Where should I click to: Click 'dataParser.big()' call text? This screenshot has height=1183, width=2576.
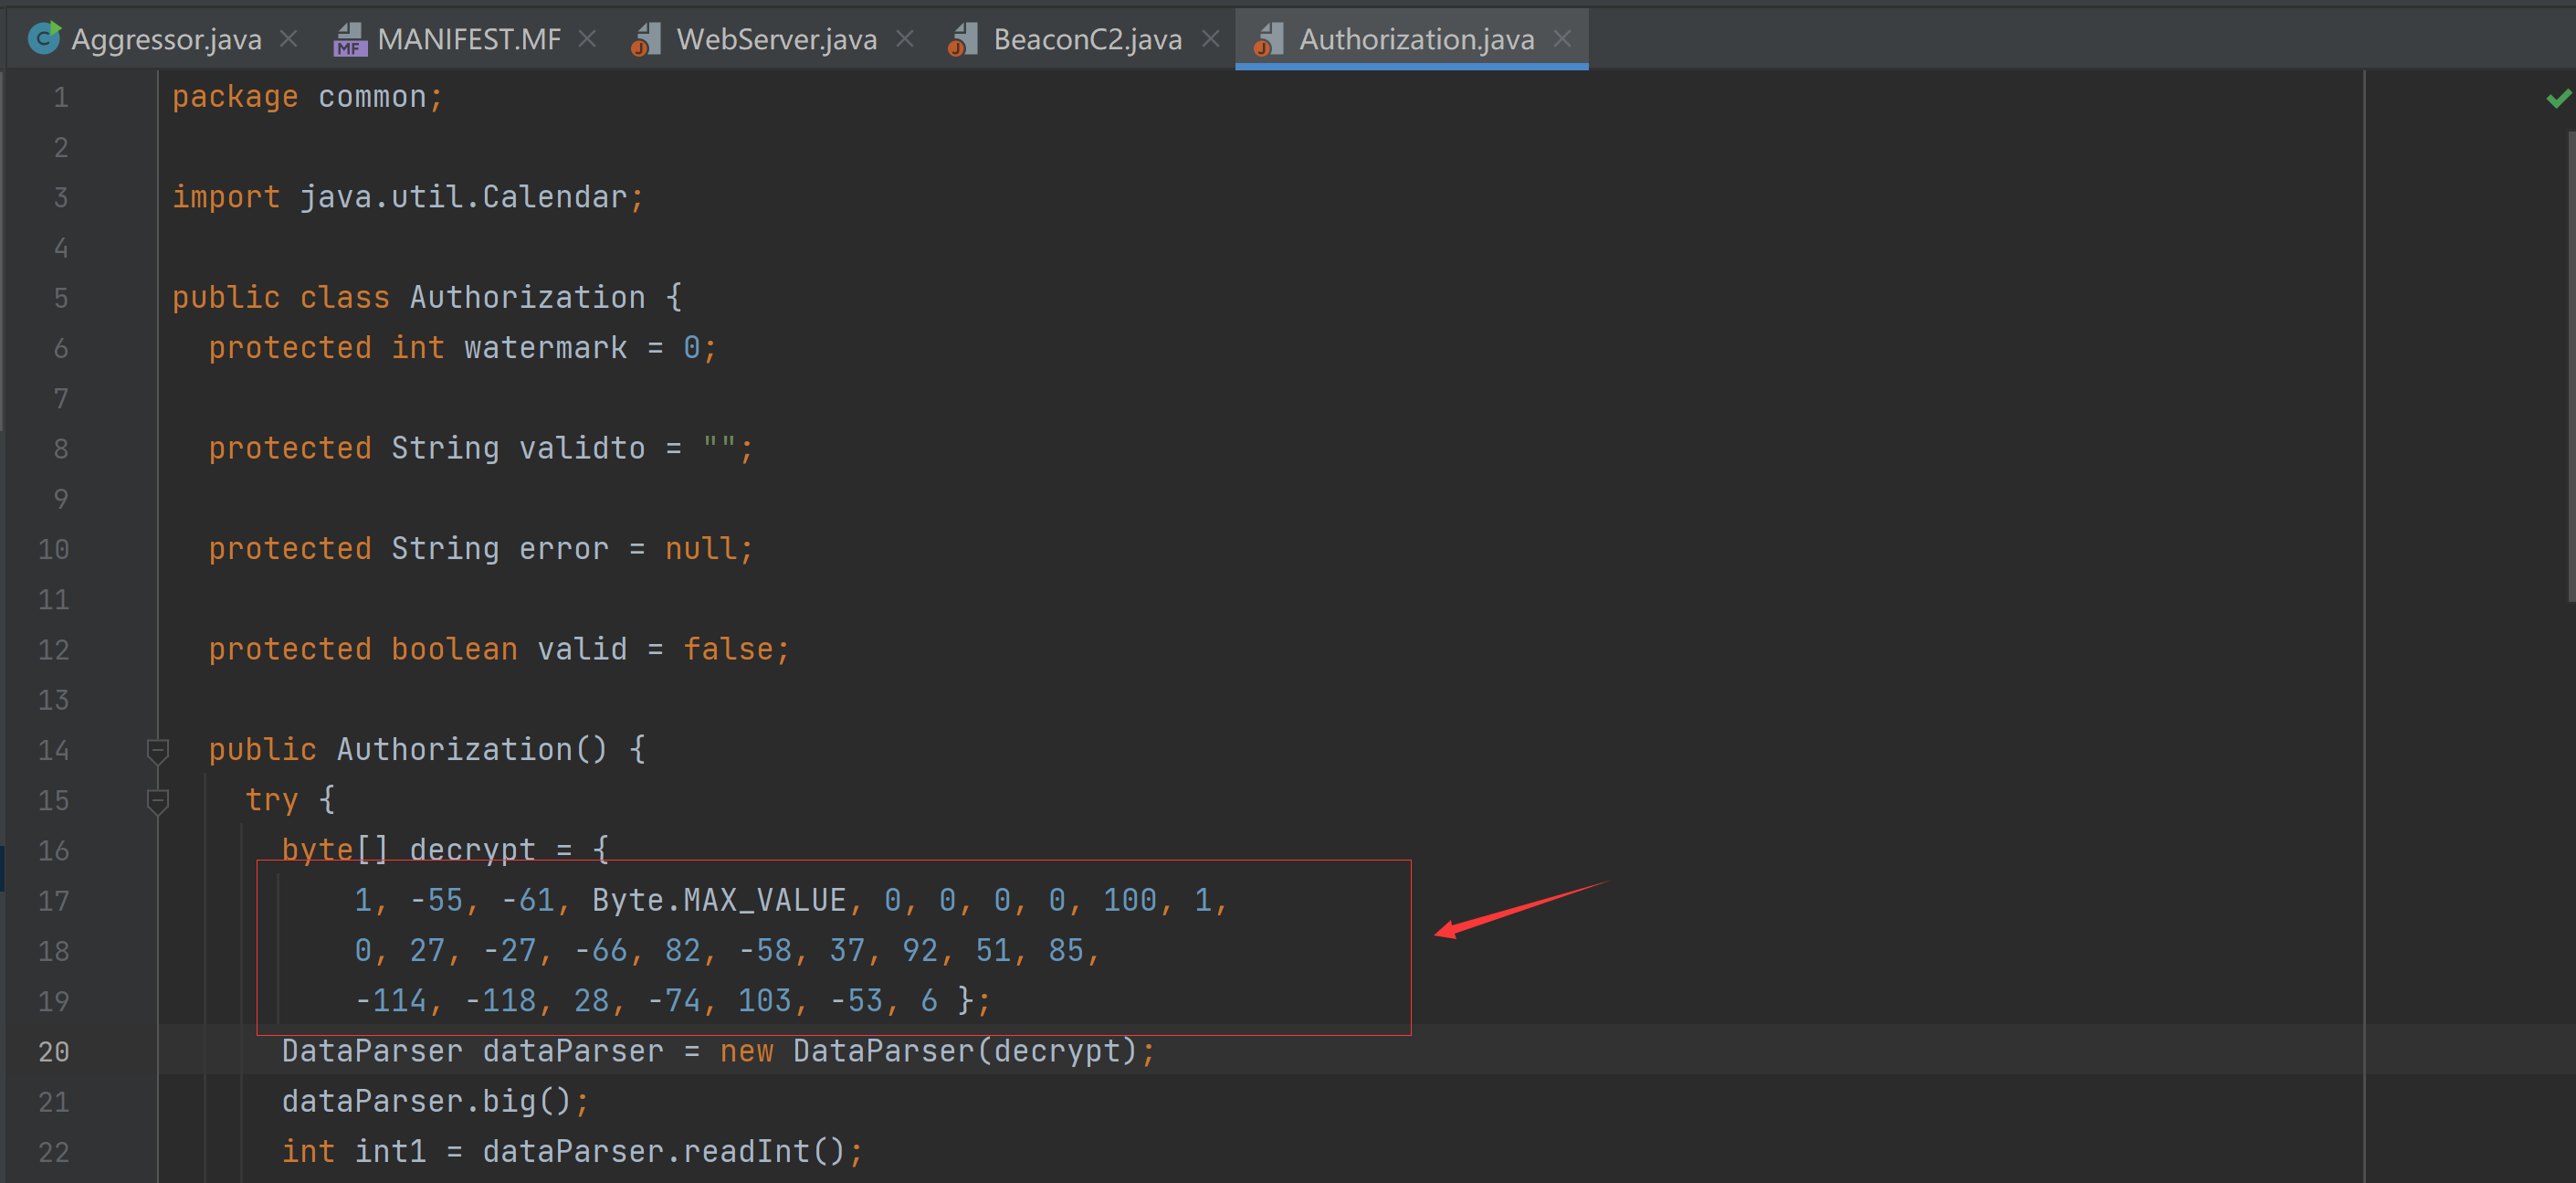[x=427, y=1101]
